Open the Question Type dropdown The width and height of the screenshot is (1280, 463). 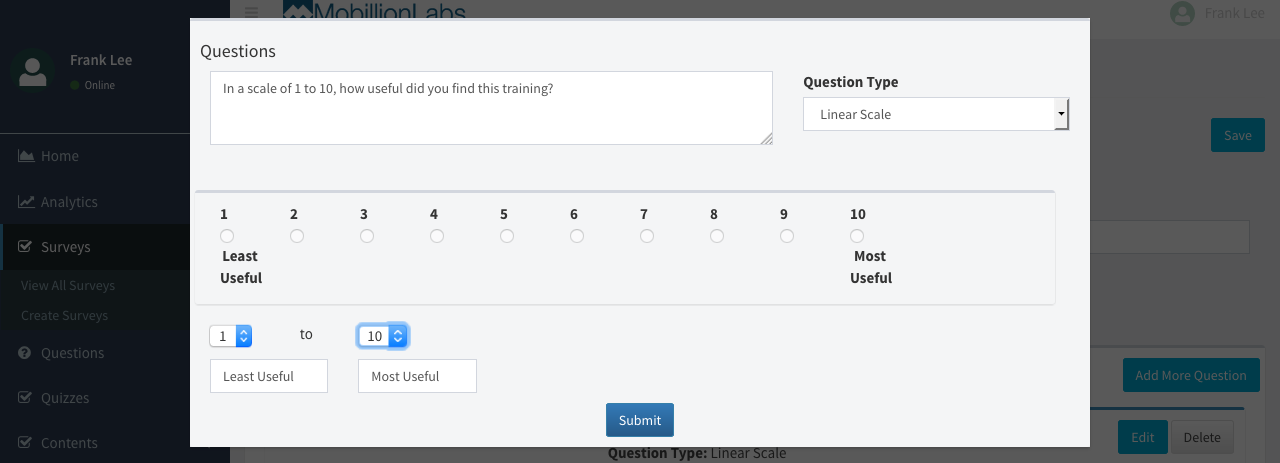(936, 114)
